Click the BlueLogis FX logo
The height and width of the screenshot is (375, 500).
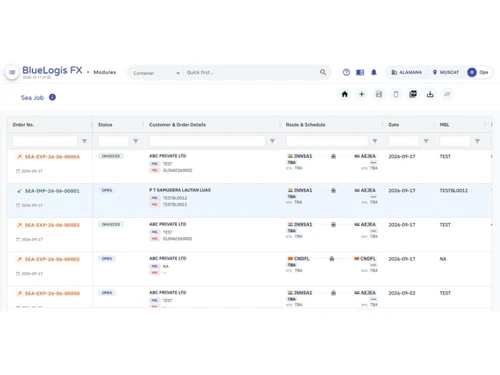[52, 70]
